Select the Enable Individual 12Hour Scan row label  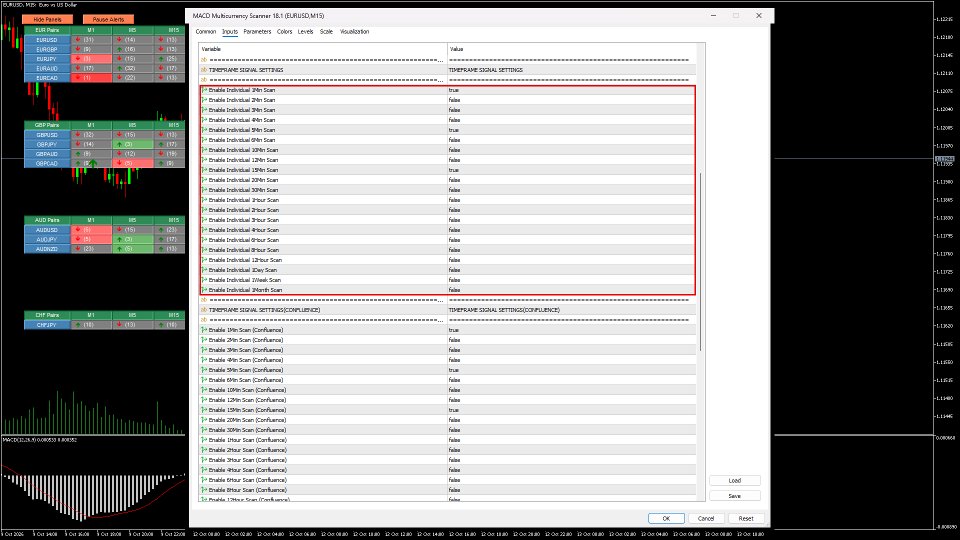pos(245,260)
